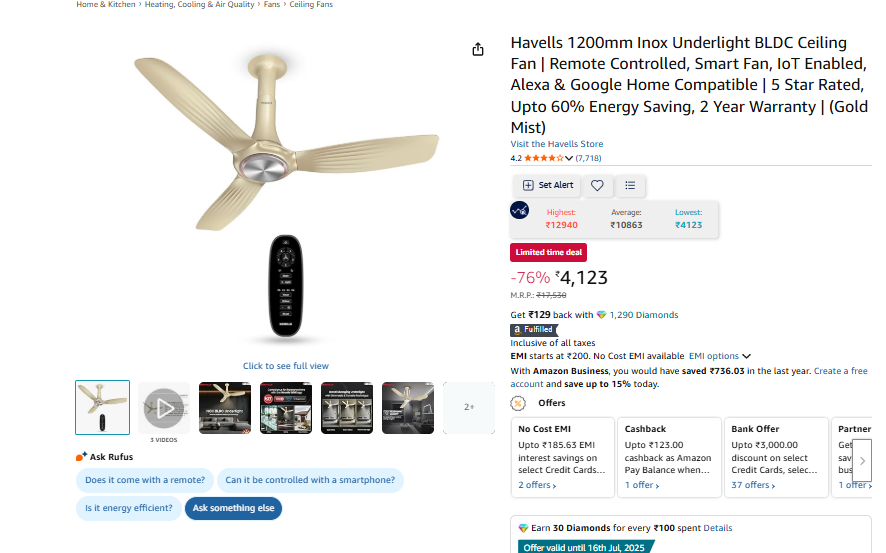Expand EMI options
The image size is (886, 553).
719,356
